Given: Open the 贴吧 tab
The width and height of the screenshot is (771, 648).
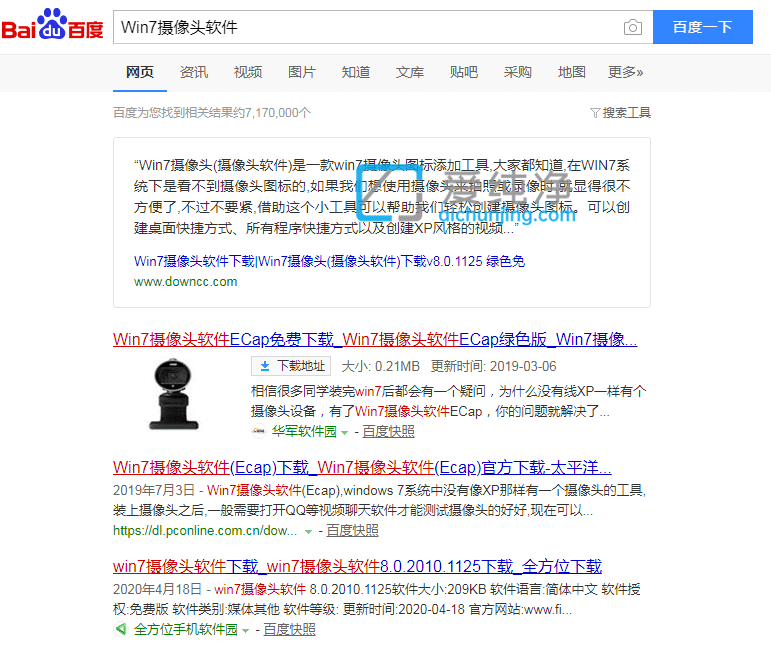Looking at the screenshot, I should (x=464, y=72).
